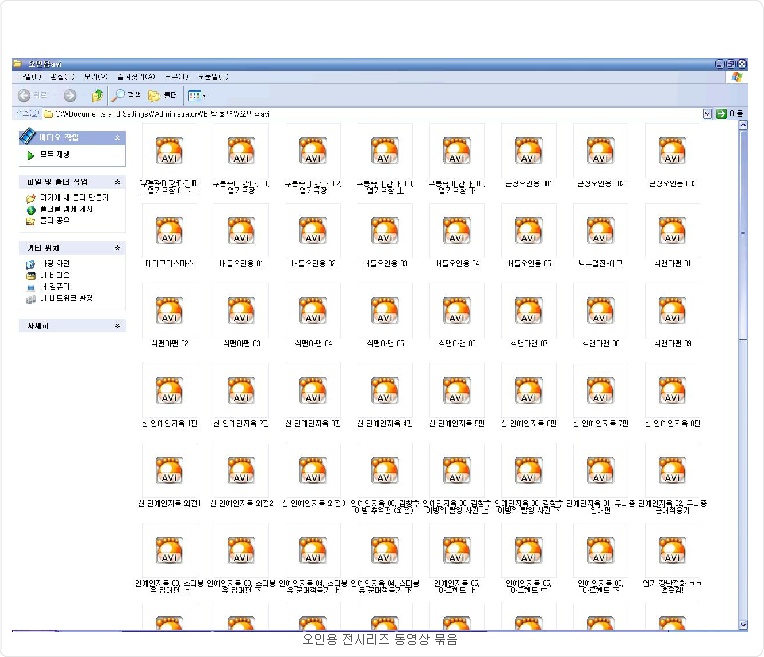Go up one folder level using Up icon
This screenshot has height=657, width=764.
(97, 96)
